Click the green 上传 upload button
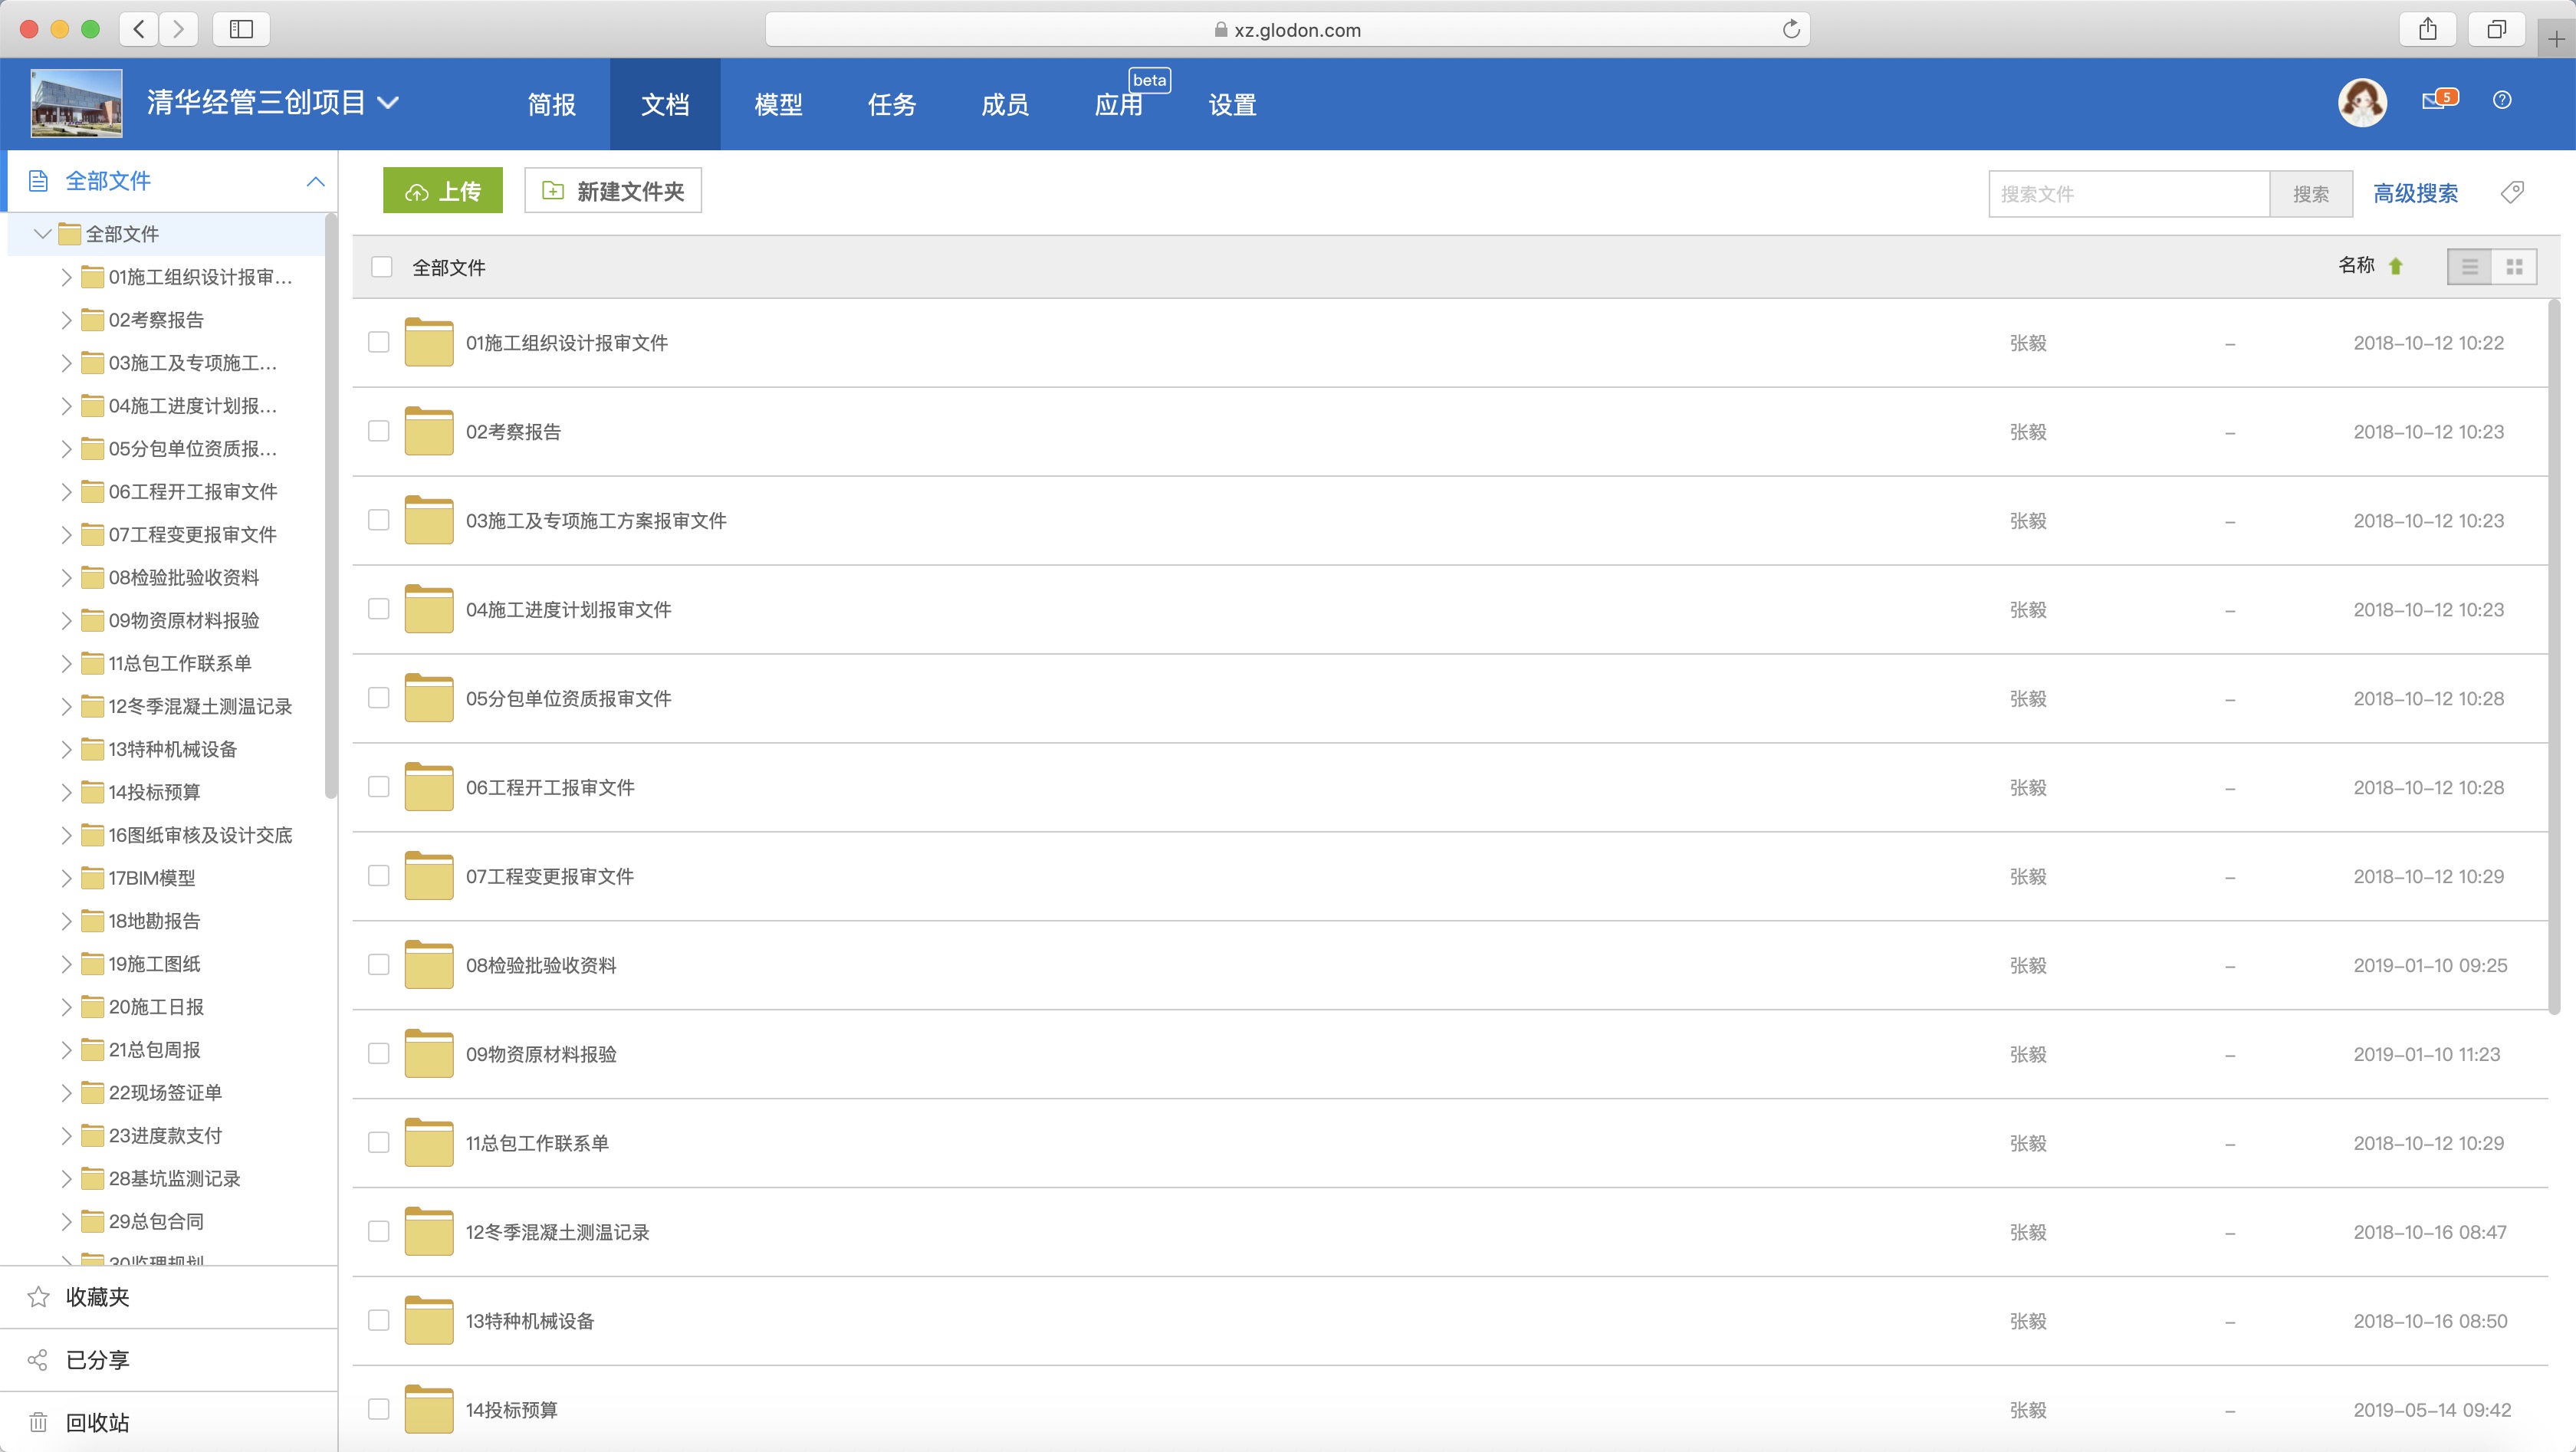This screenshot has height=1452, width=2576. [442, 191]
